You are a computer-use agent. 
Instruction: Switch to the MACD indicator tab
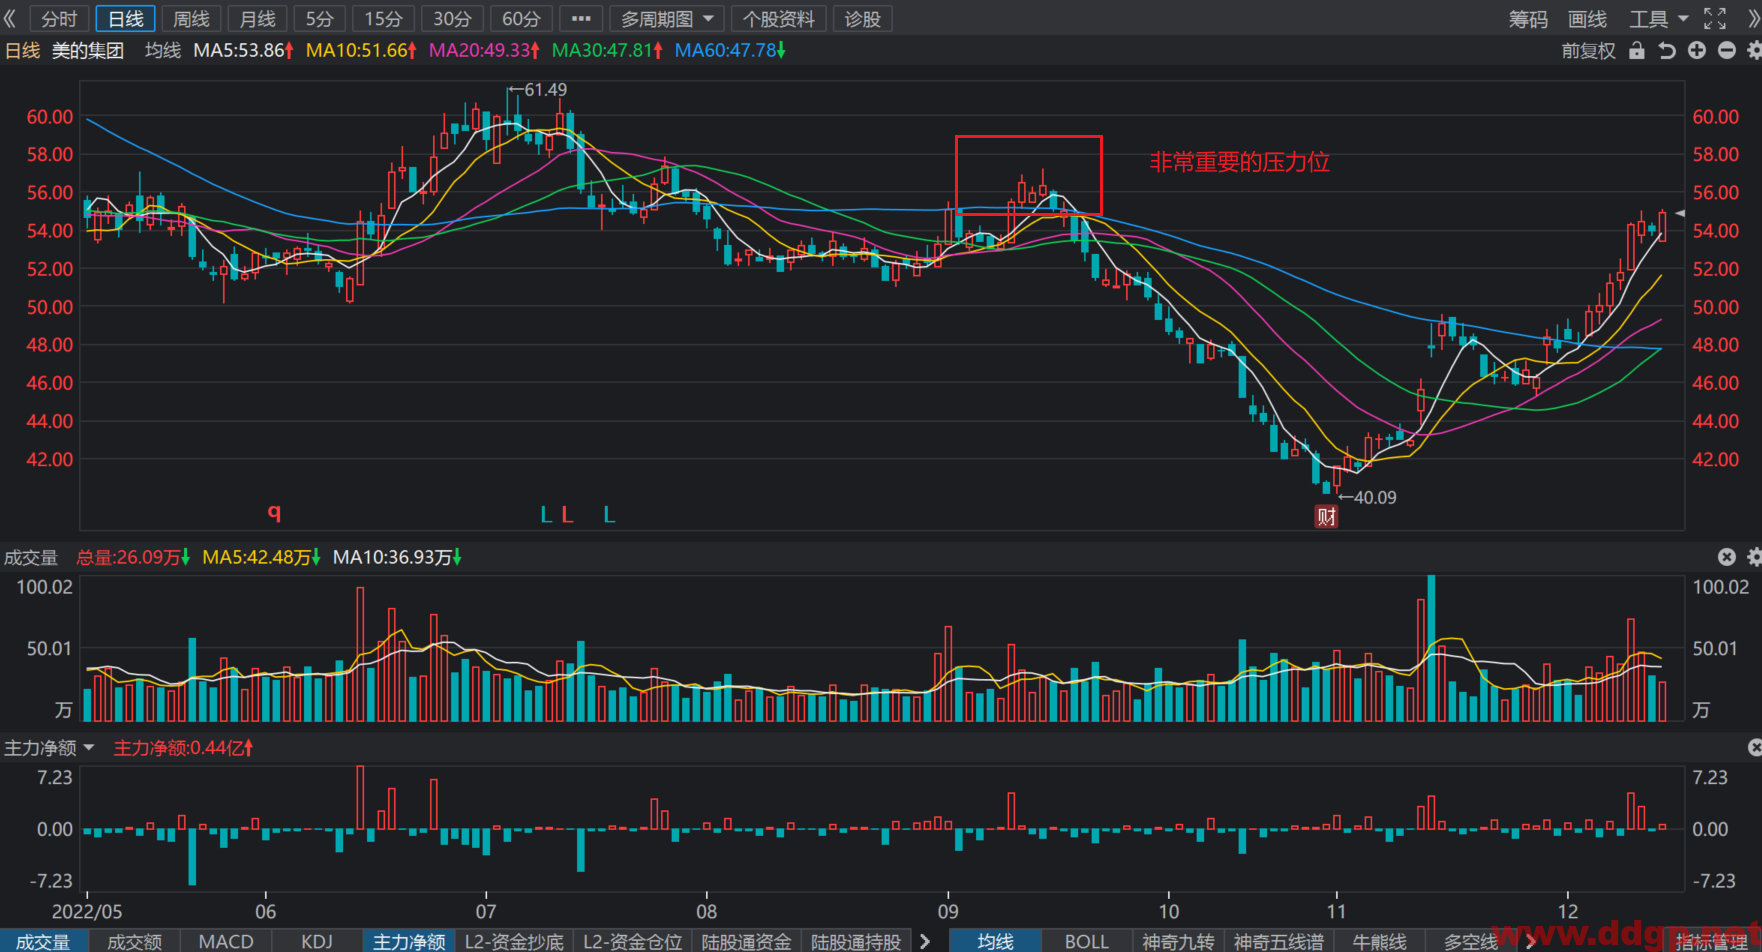click(226, 941)
